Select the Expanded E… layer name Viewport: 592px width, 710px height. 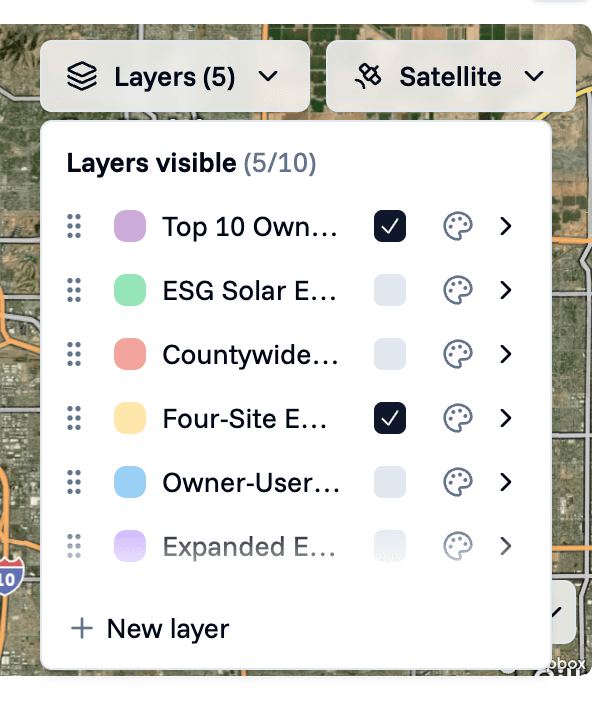[x=249, y=547]
